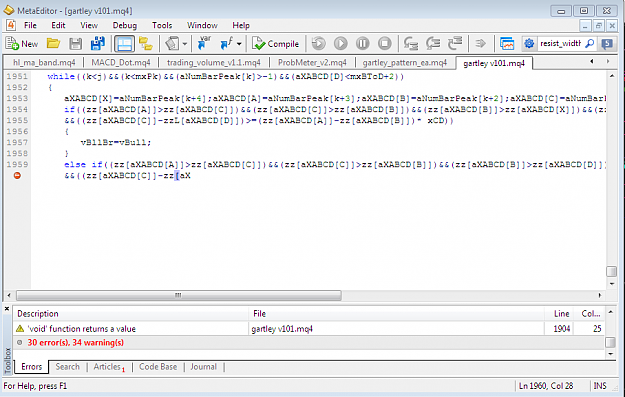Screen dimensions: 625x397
Task: Switch to trading_volume_v1.1.mq4 tab
Action: point(214,63)
